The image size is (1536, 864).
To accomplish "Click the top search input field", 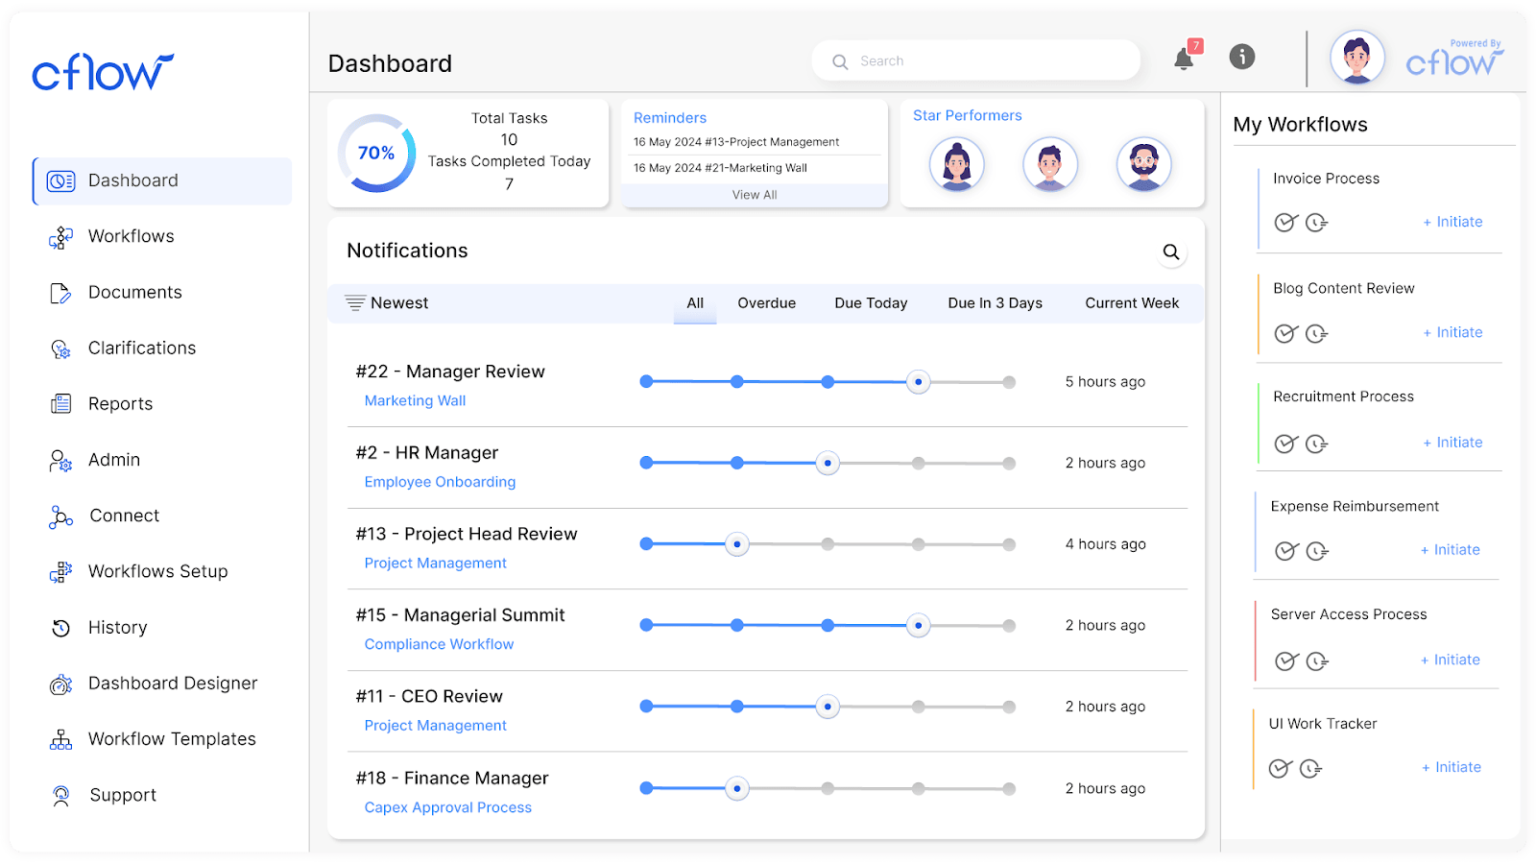I will click(975, 60).
